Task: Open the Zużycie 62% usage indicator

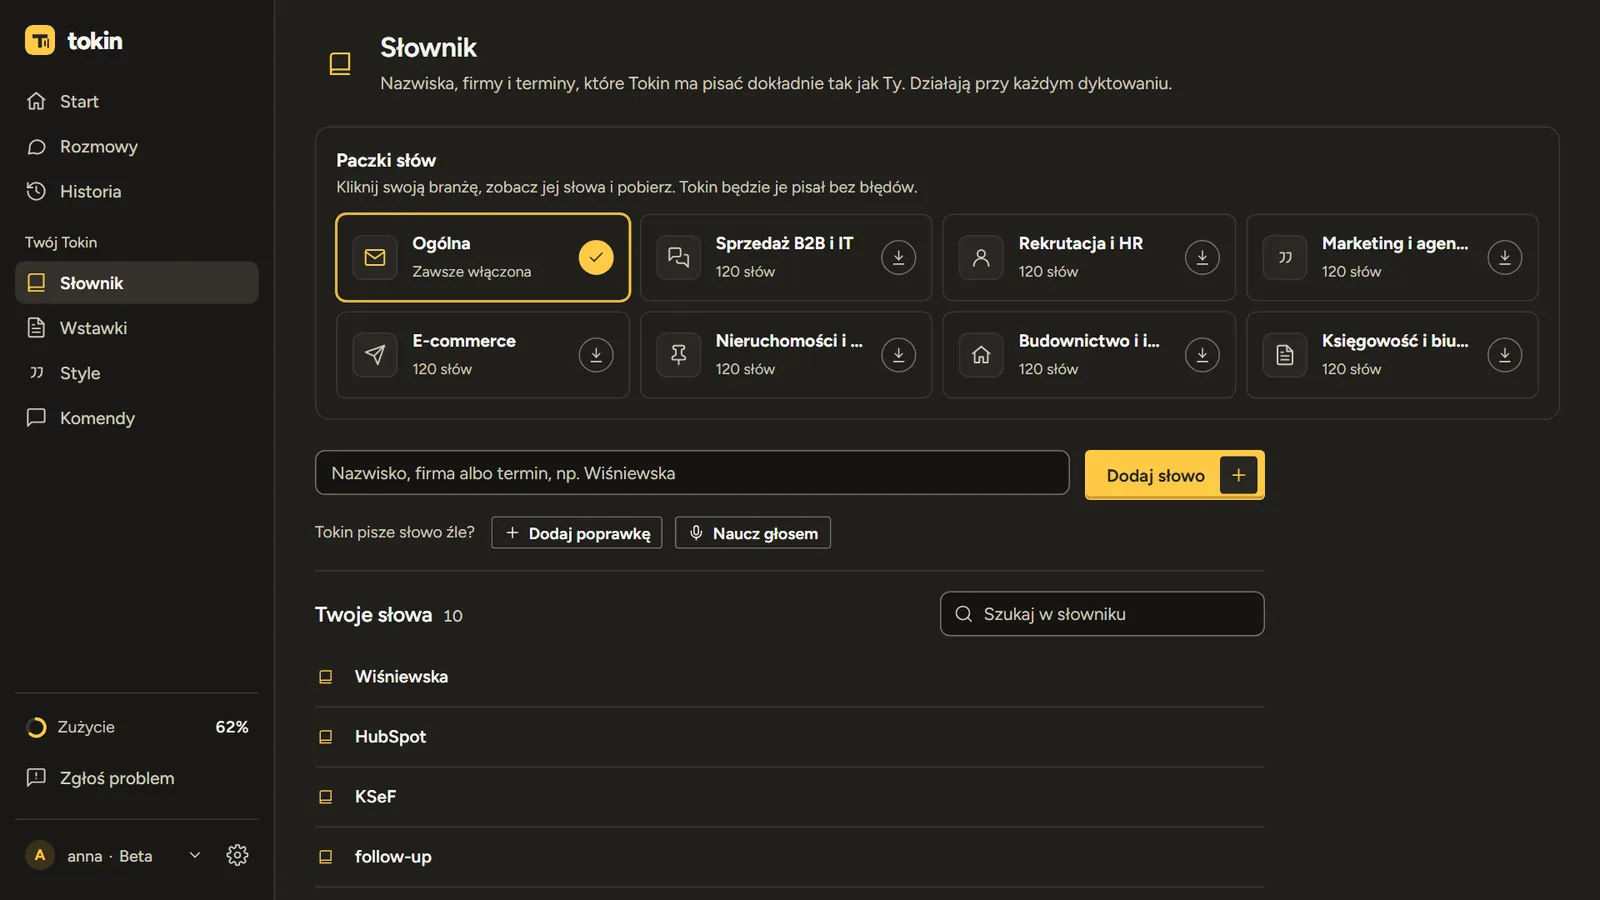Action: point(137,727)
